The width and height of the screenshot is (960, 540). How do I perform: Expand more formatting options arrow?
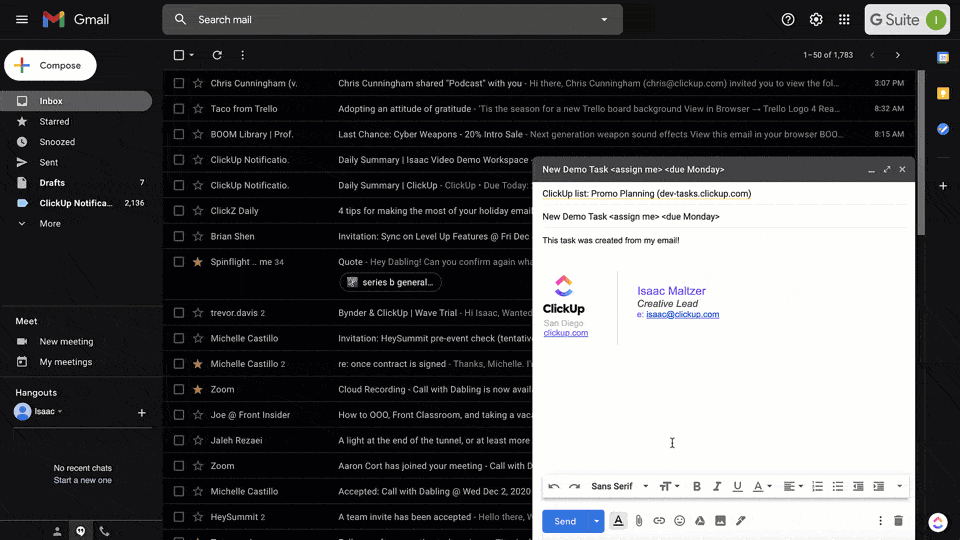click(x=899, y=486)
